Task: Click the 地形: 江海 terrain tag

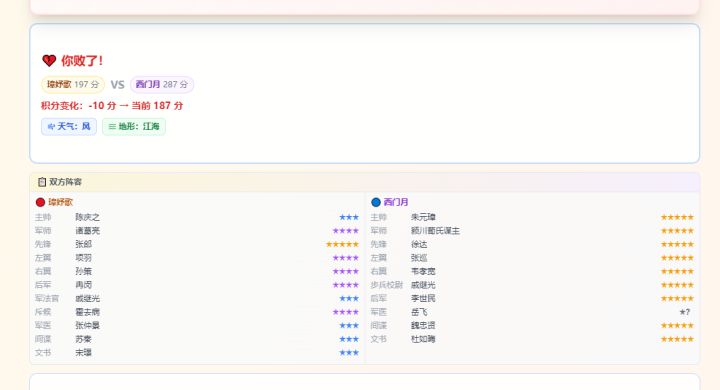Action: point(134,126)
